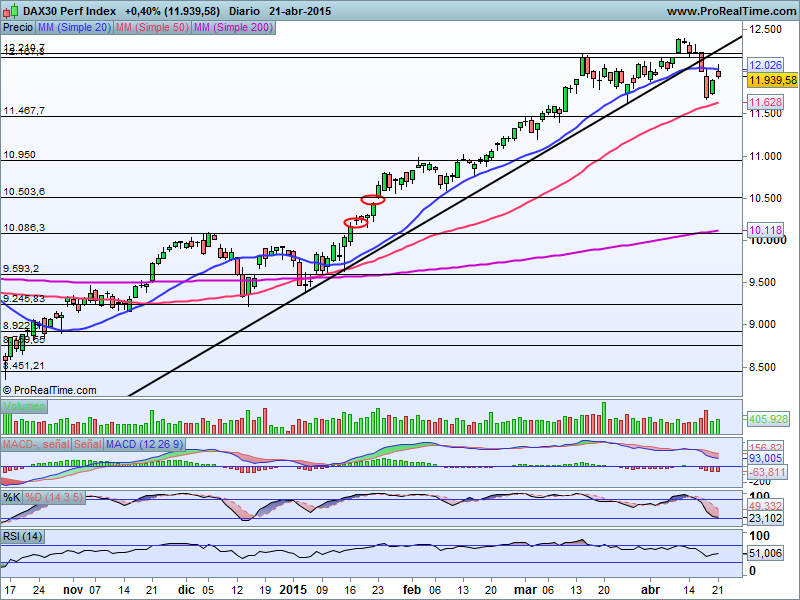800x600 pixels.
Task: Click the feb month marker on time axis
Action: tap(412, 590)
